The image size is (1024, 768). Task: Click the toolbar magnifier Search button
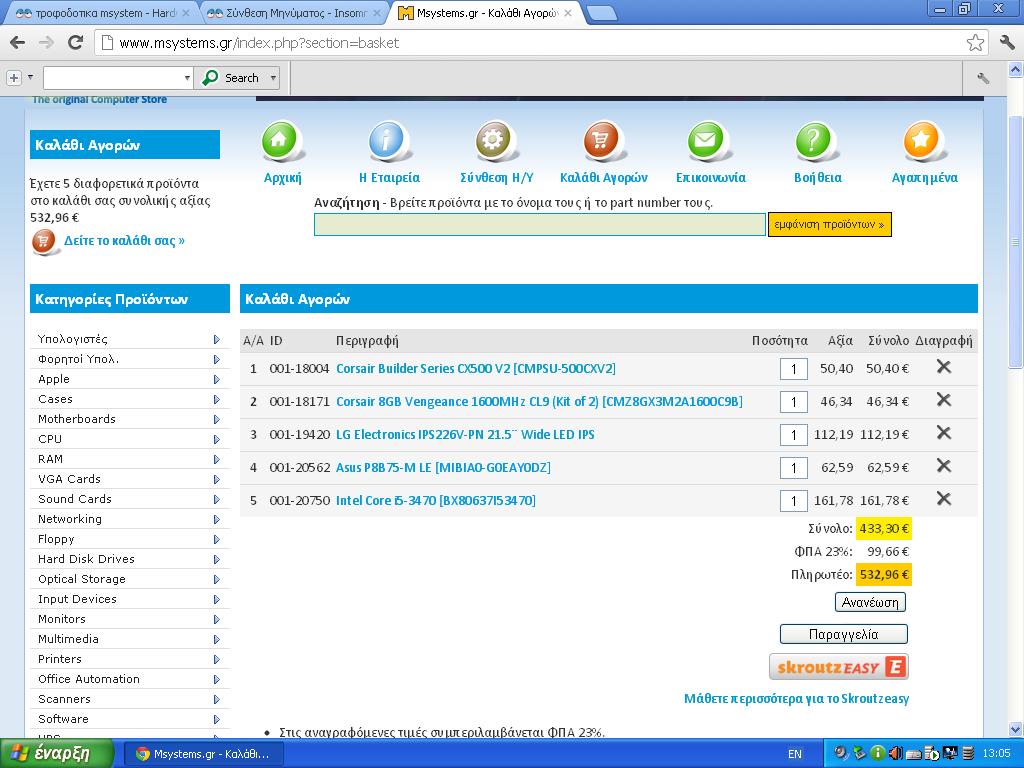click(x=231, y=78)
